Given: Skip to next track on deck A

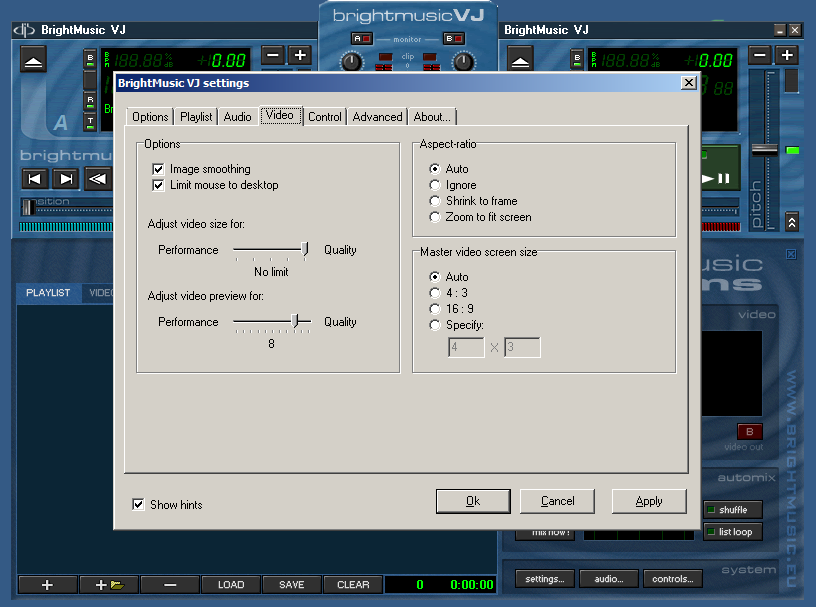Looking at the screenshot, I should point(66,179).
